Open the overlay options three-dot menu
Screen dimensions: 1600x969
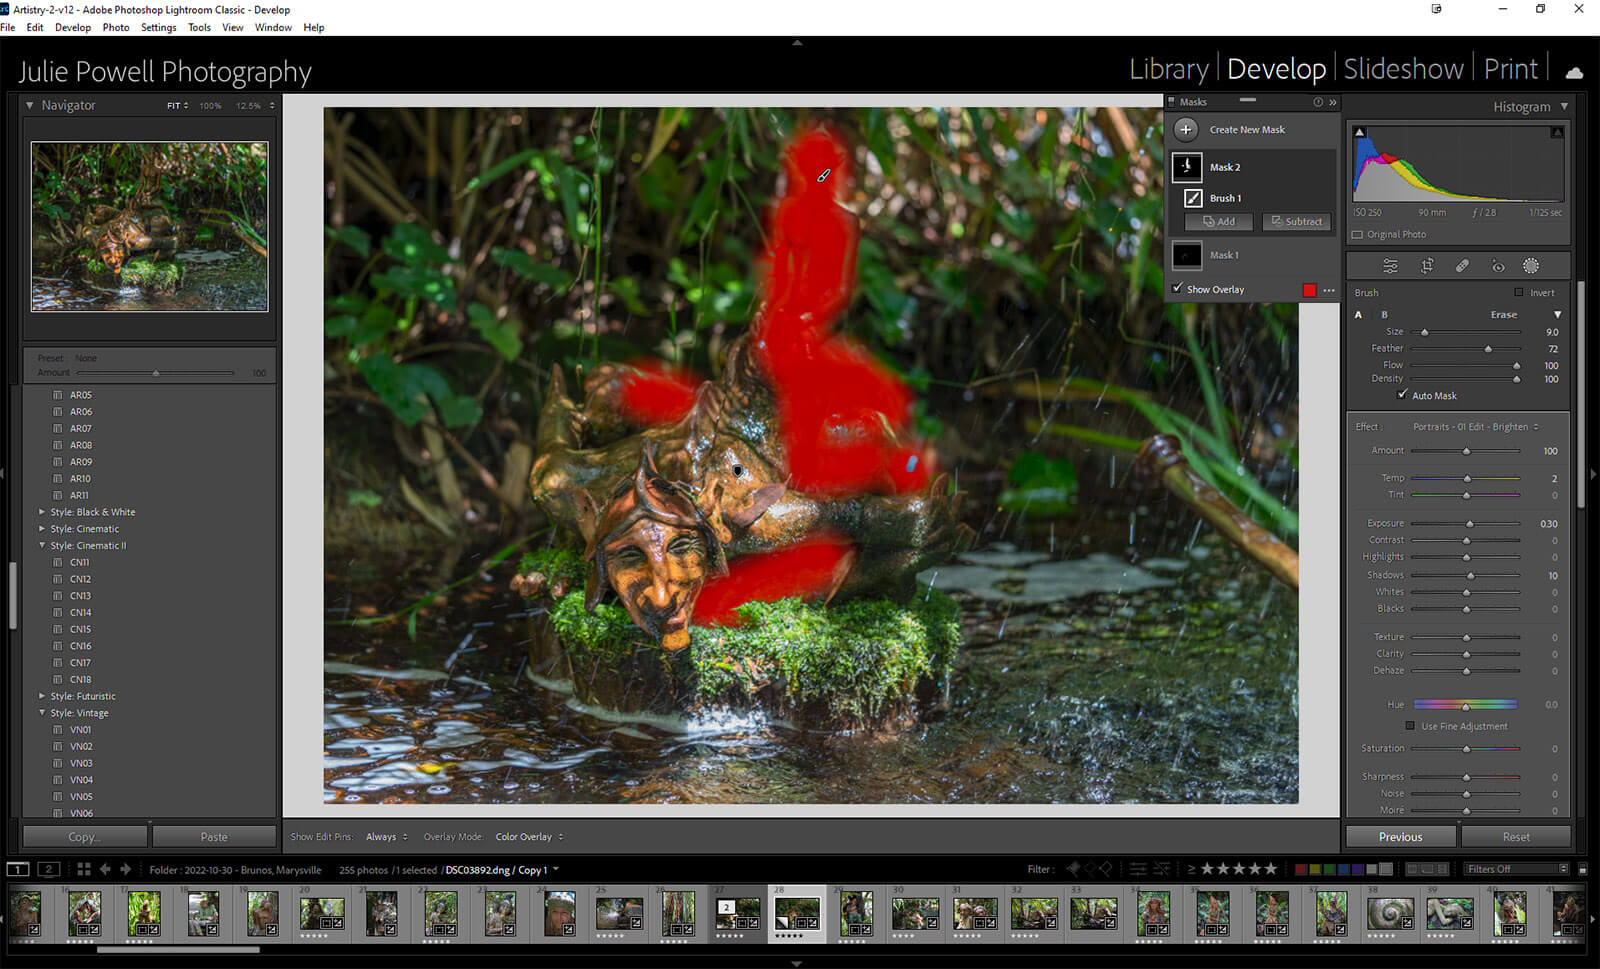pyautogui.click(x=1329, y=290)
